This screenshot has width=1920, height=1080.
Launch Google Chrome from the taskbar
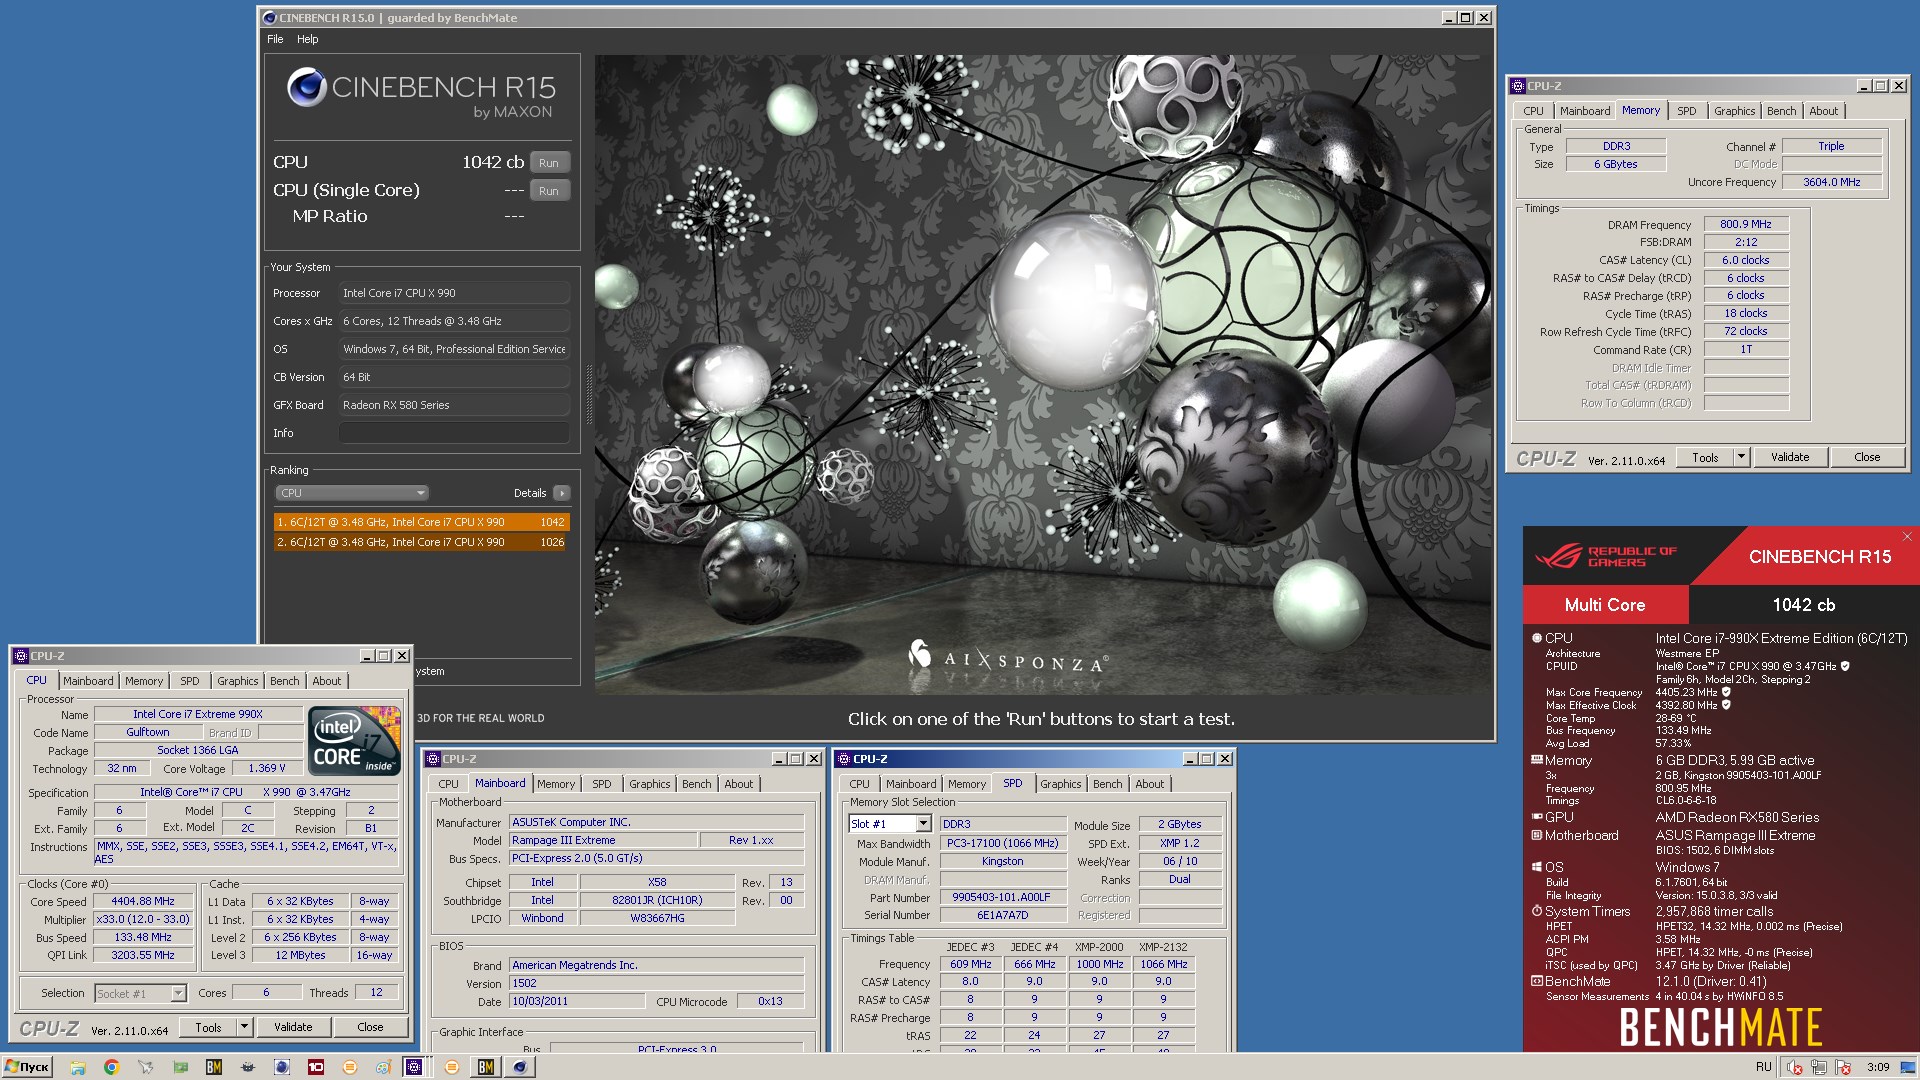(x=111, y=1067)
